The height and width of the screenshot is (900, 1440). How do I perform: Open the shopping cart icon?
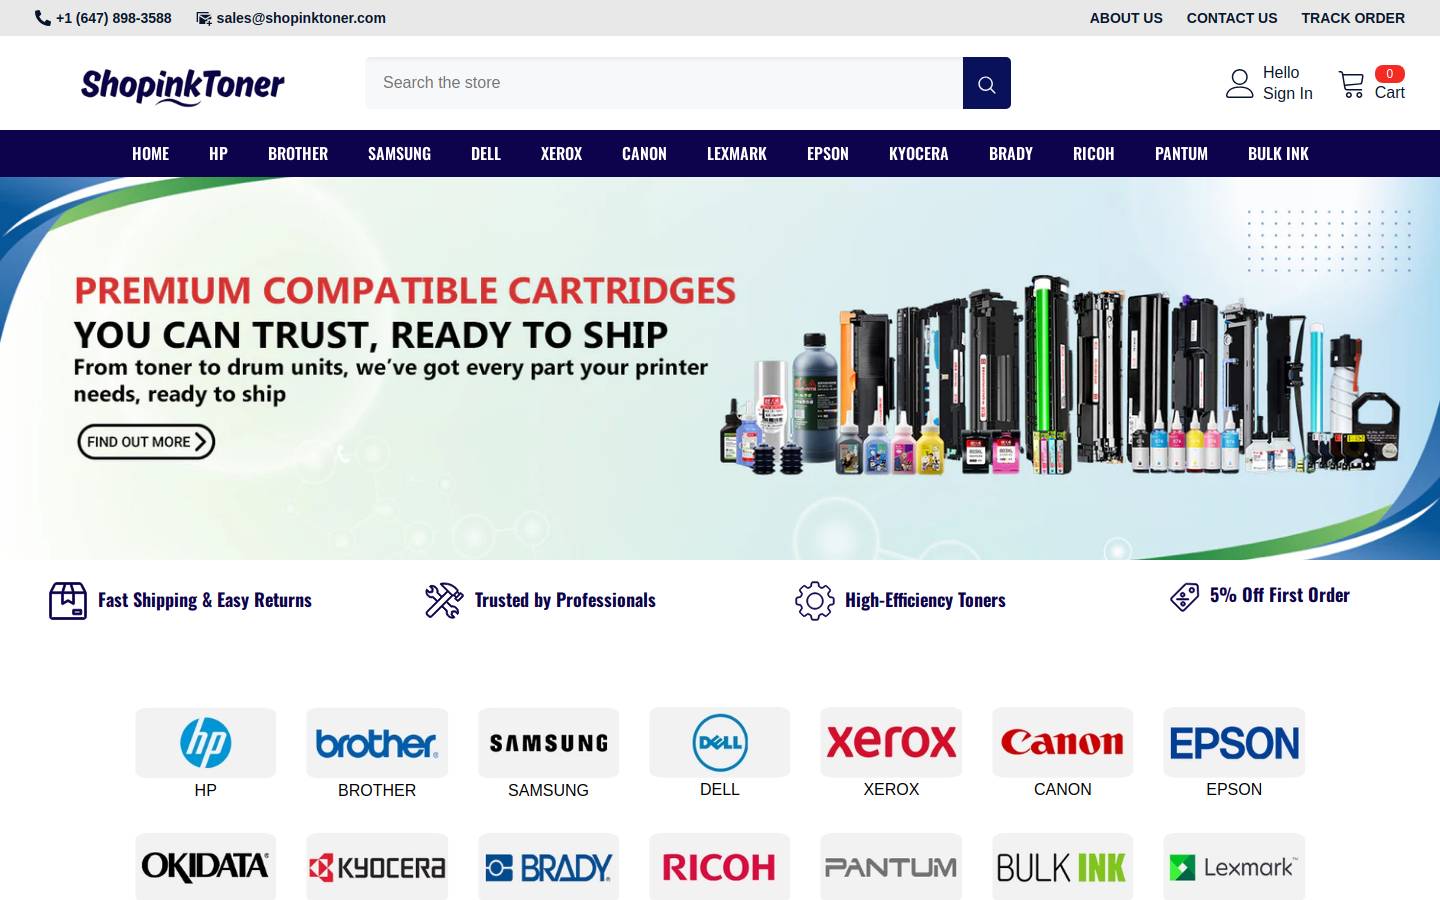tap(1352, 84)
